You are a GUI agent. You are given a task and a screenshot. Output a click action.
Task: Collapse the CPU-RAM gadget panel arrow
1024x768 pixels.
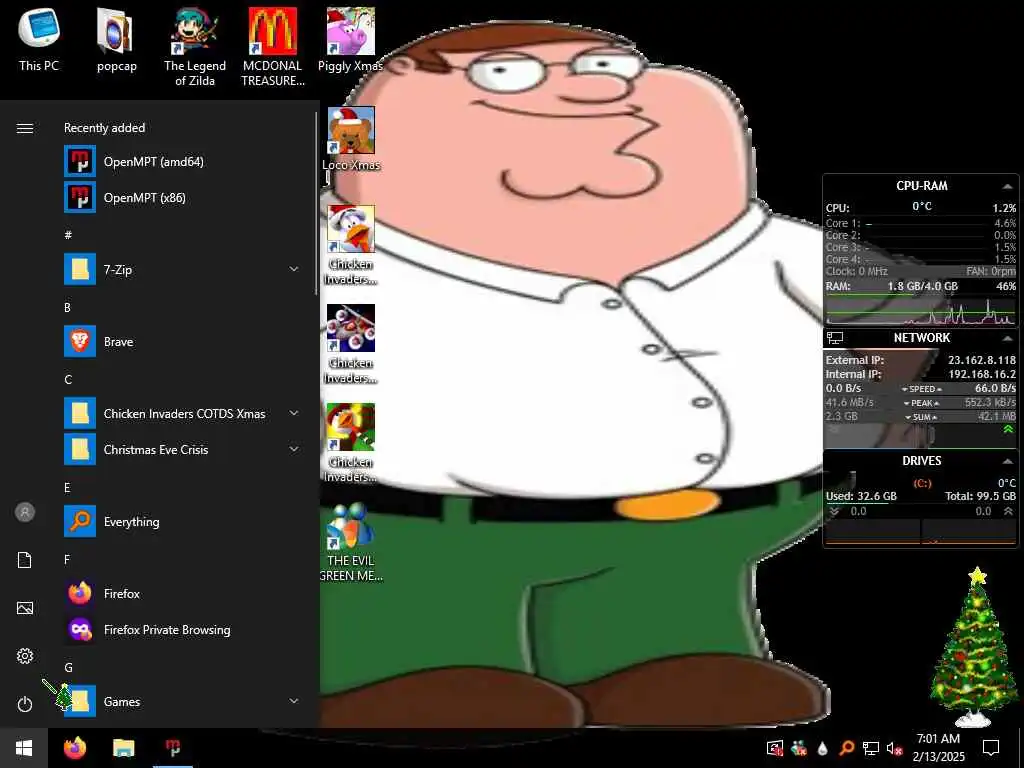tap(1007, 187)
